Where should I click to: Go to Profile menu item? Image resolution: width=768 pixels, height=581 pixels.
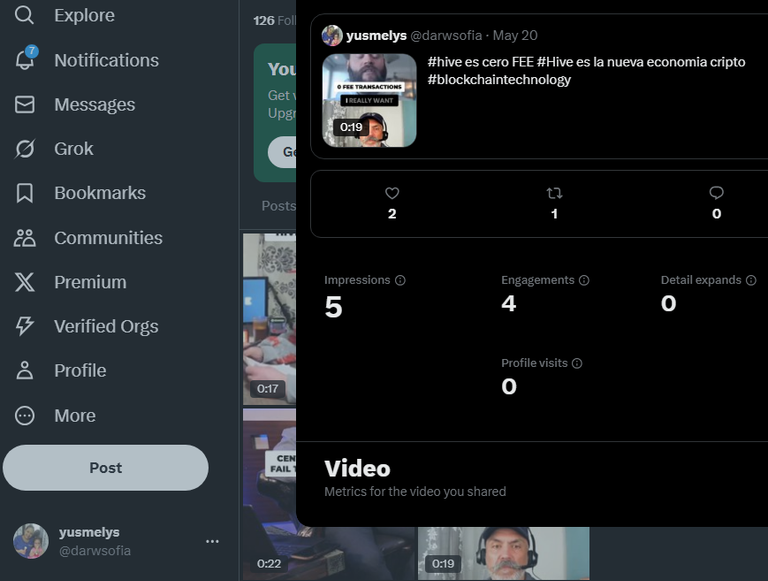(80, 370)
